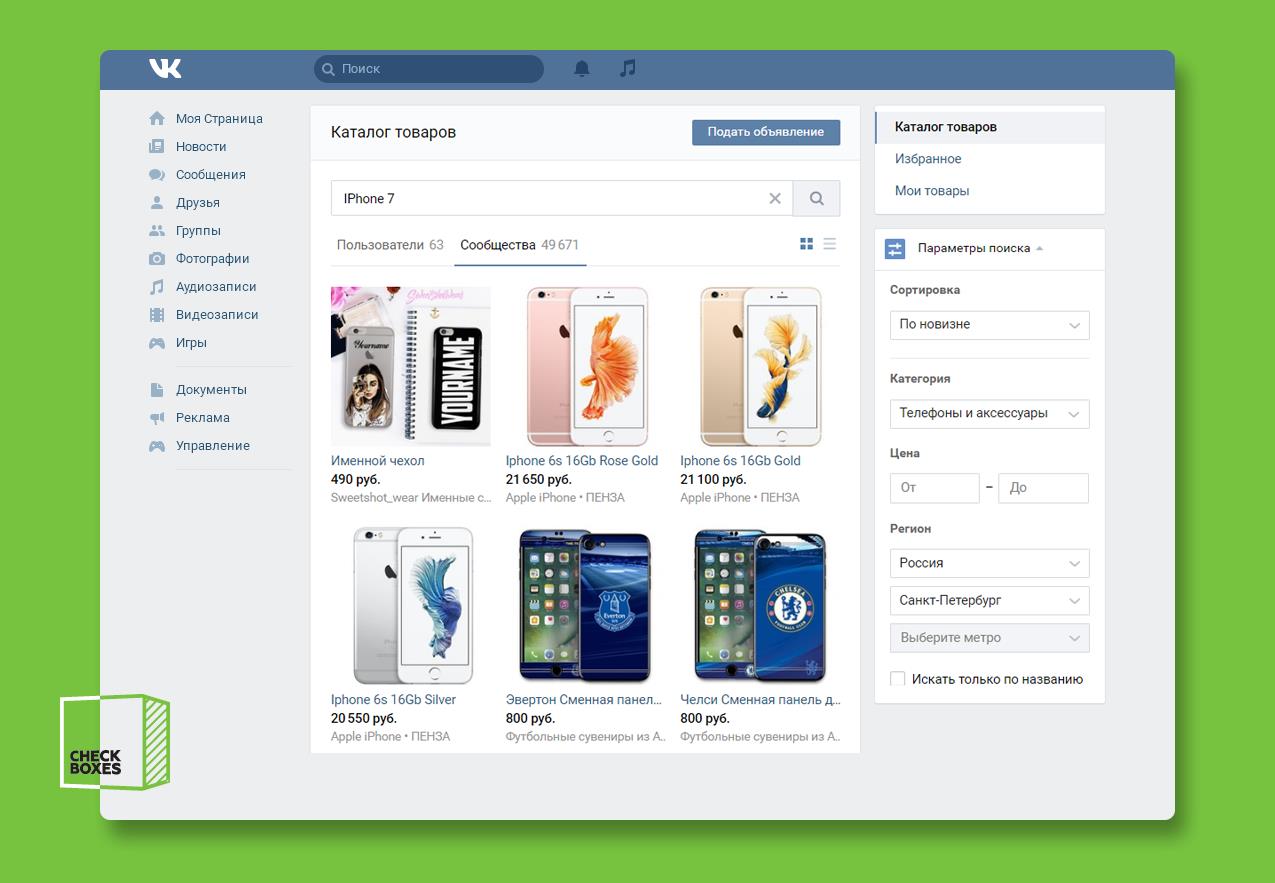Image resolution: width=1275 pixels, height=883 pixels.
Task: Open the Телефоны и аксессуары category dropdown
Action: (x=989, y=413)
